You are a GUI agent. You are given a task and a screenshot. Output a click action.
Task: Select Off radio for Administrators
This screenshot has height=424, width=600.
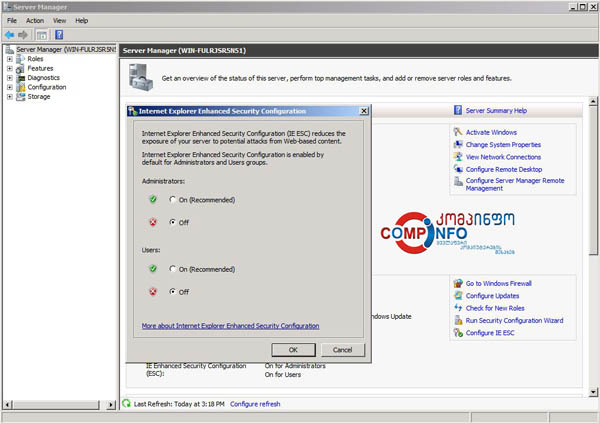coord(173,222)
